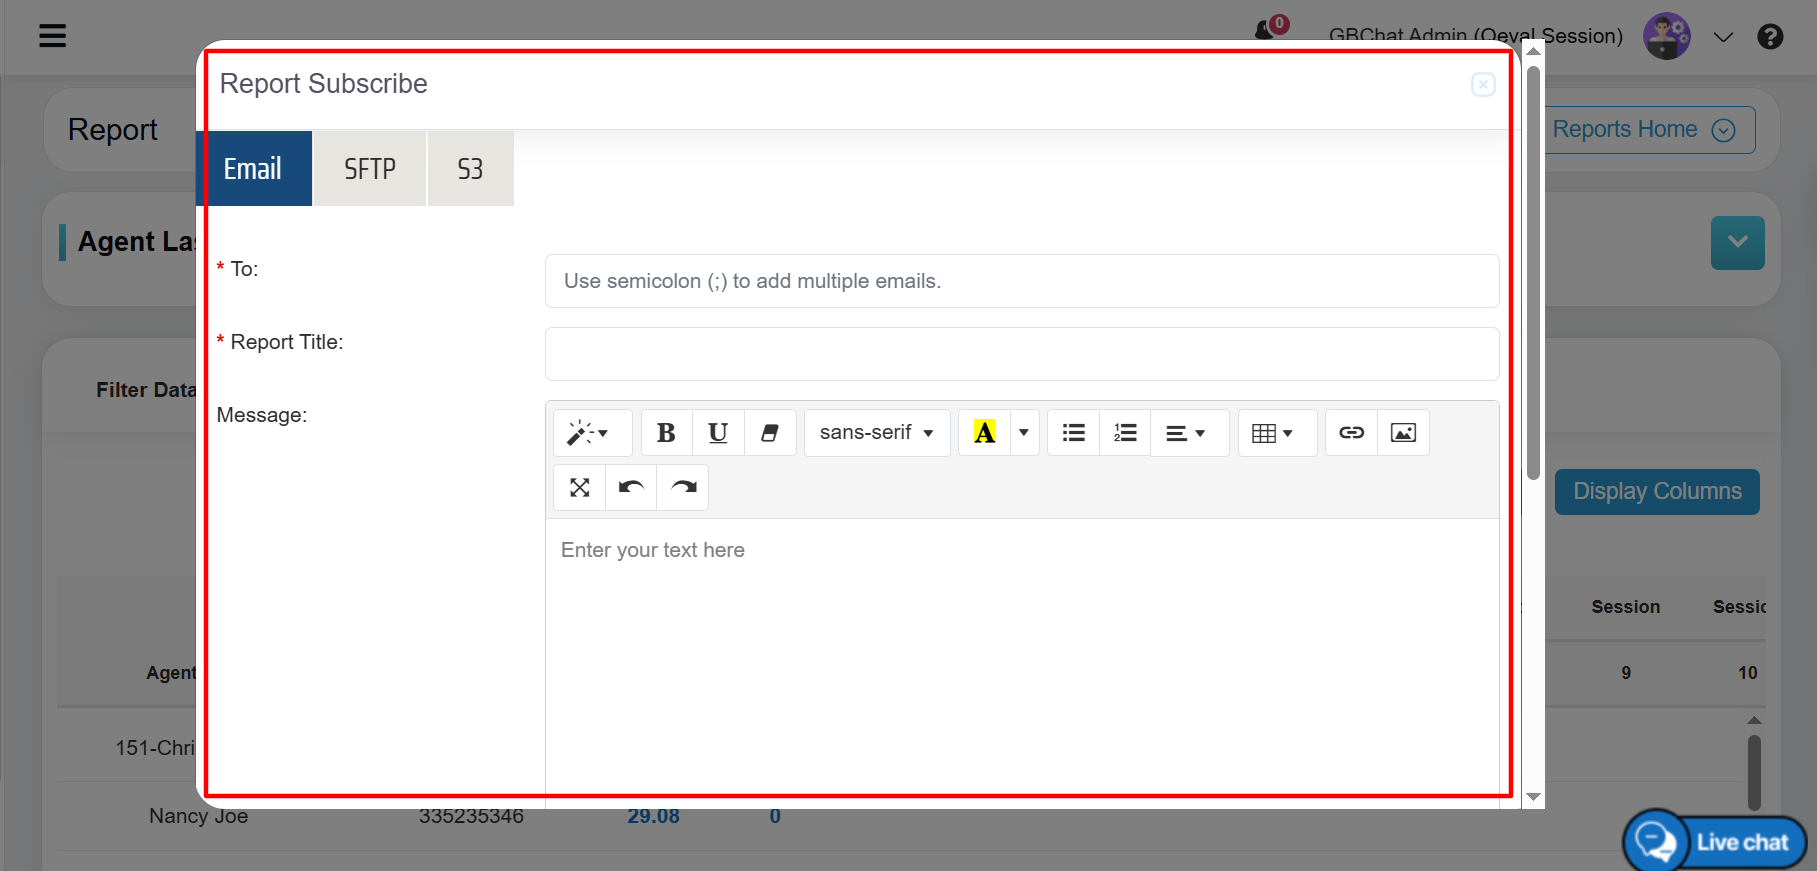
Task: Click the To email address field
Action: (x=1021, y=281)
